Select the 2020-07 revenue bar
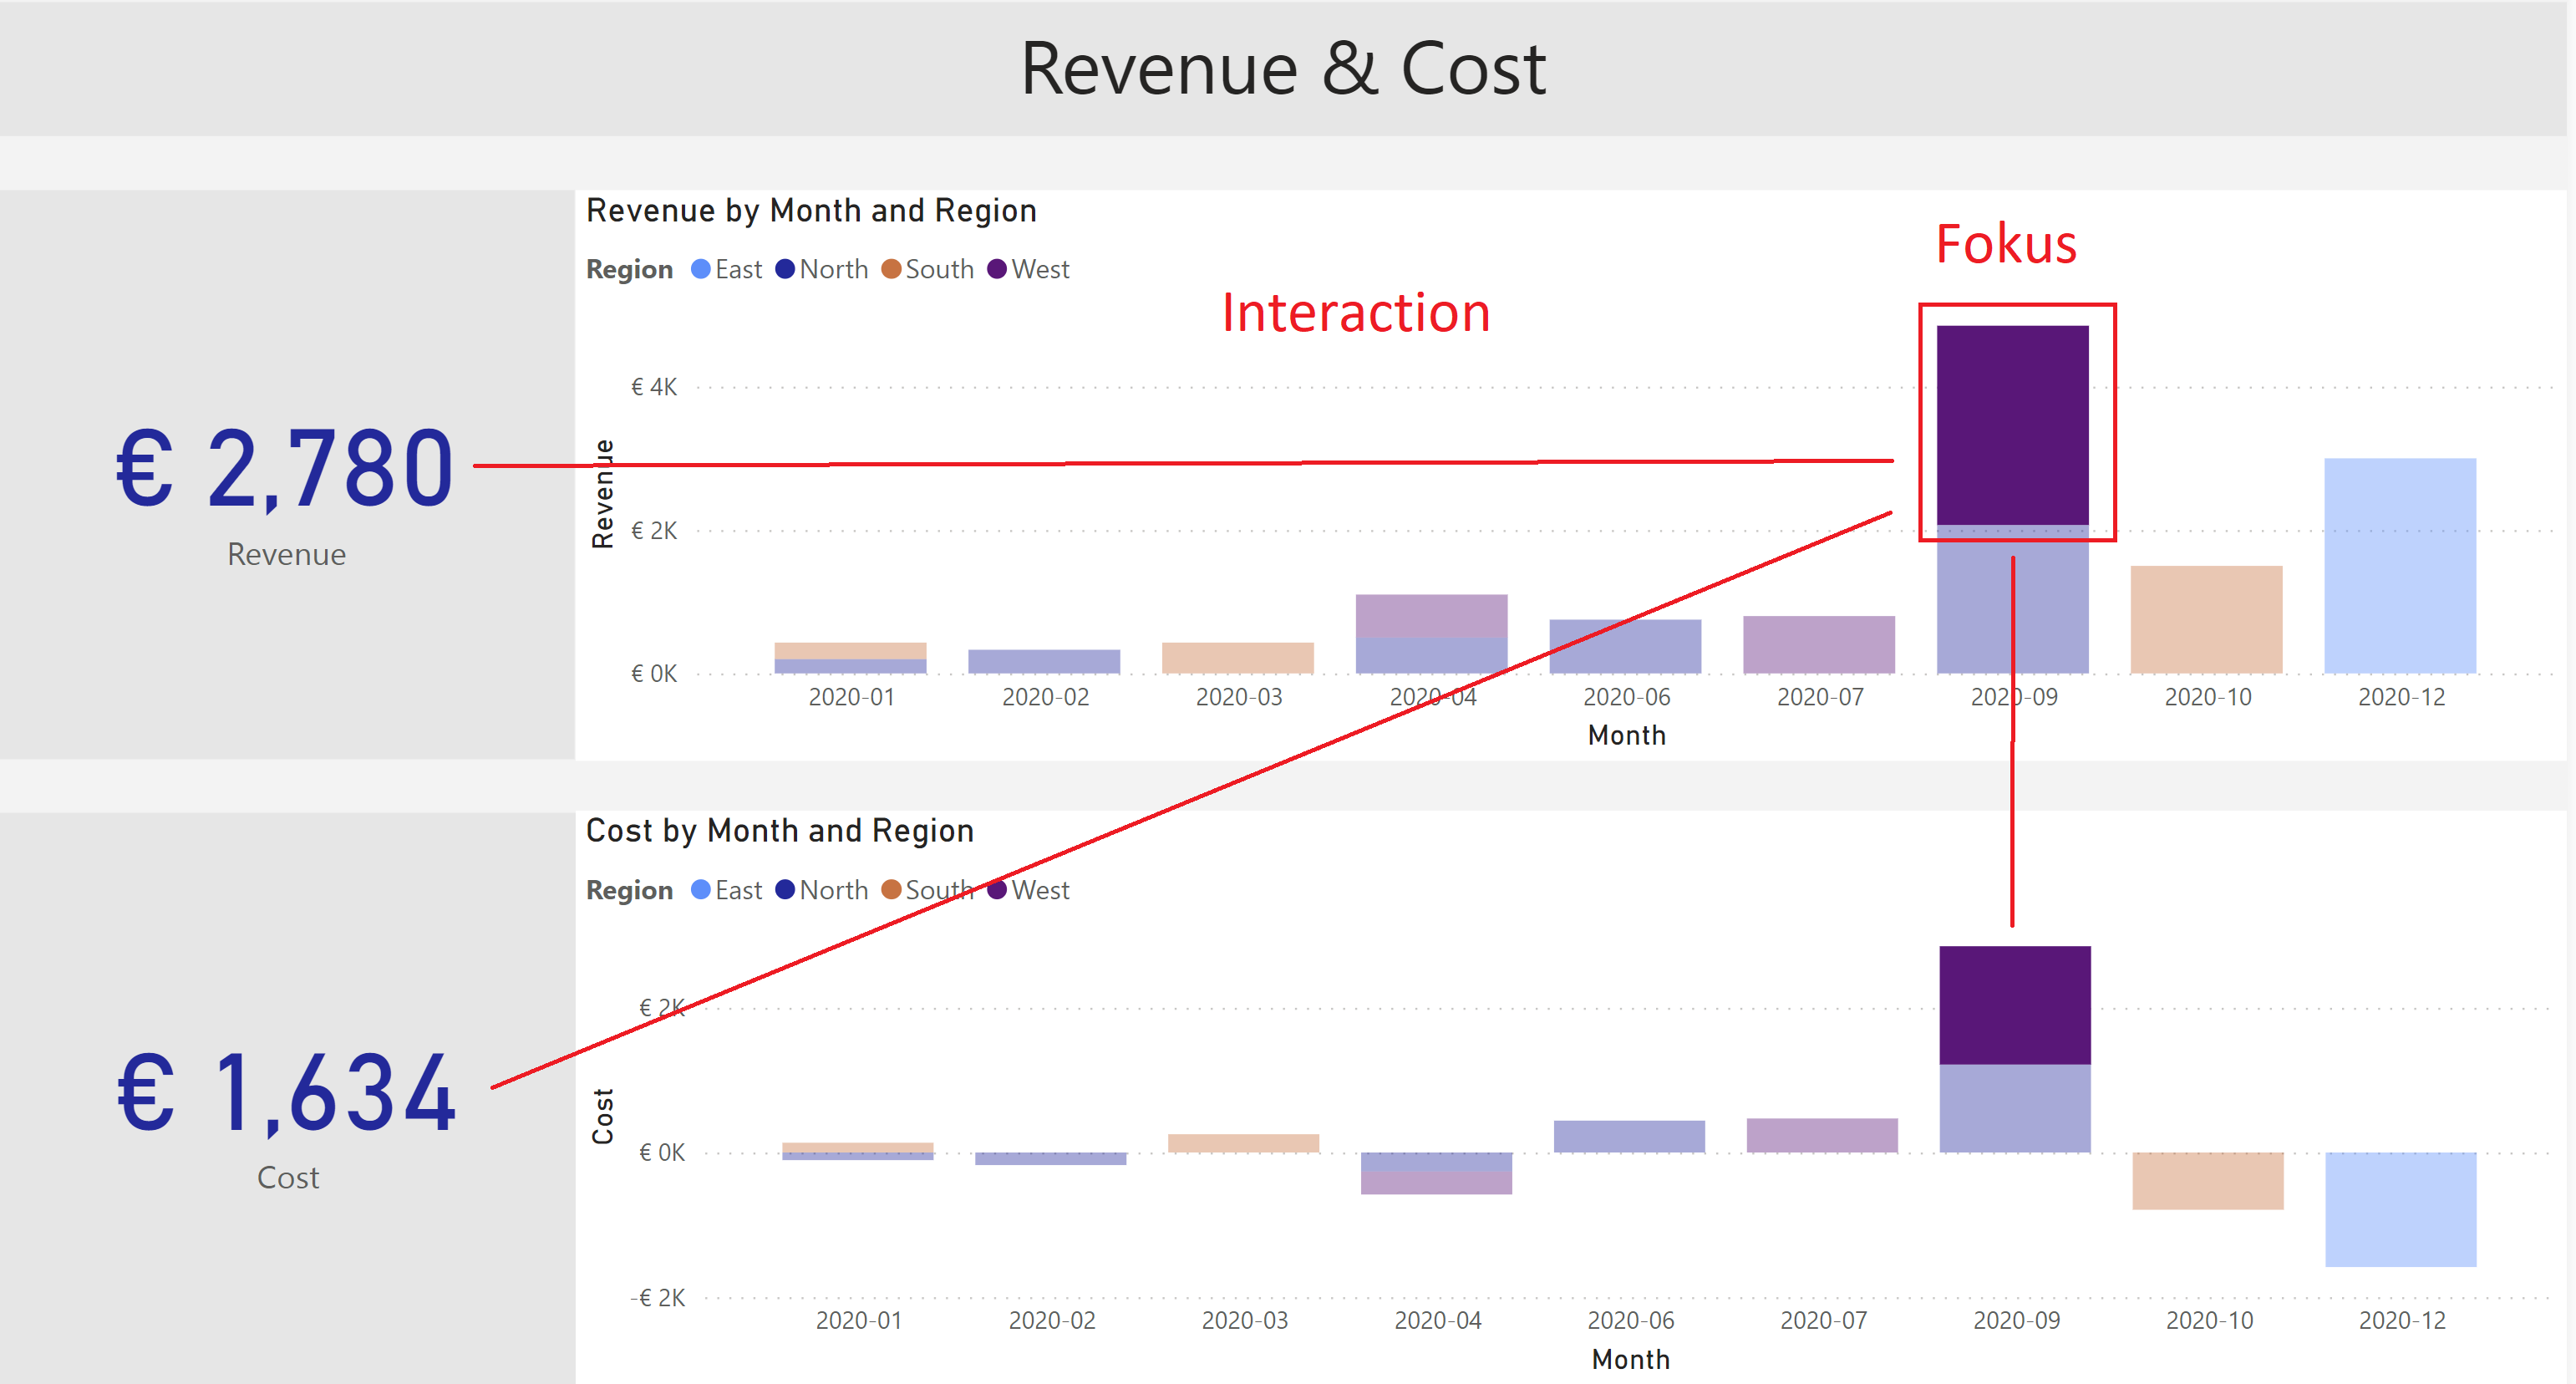Image resolution: width=2576 pixels, height=1384 pixels. point(1818,644)
